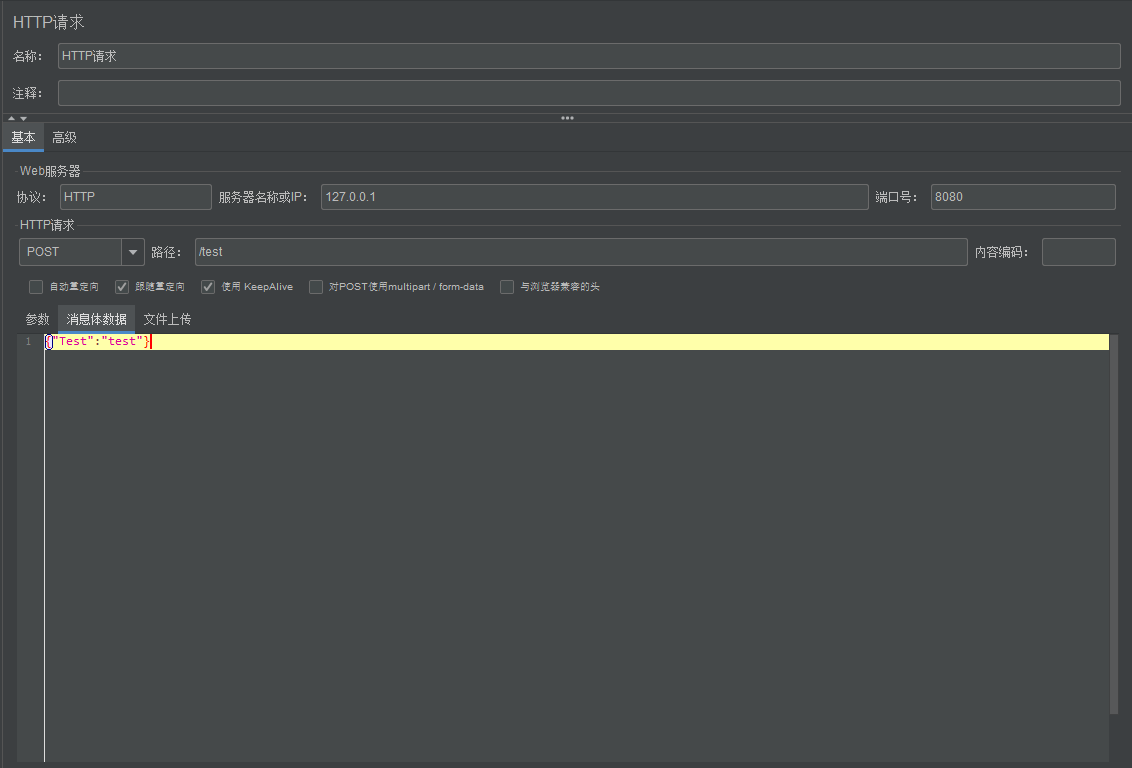This screenshot has width=1132, height=768.
Task: Switch to the 高级 tab
Action: 64,137
